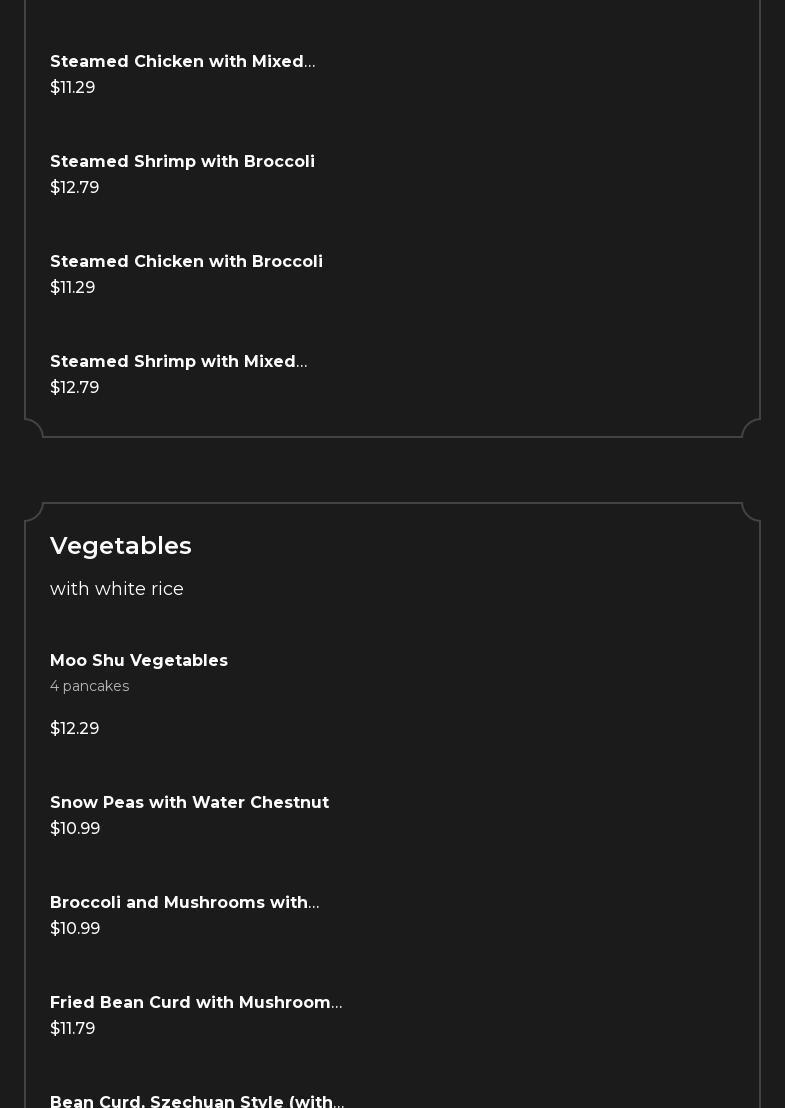Viewport: 785px width, 1108px height.
Task: Click the $12.79 price below Steamed Shrimp with Broccoli
Action: [x=75, y=188]
